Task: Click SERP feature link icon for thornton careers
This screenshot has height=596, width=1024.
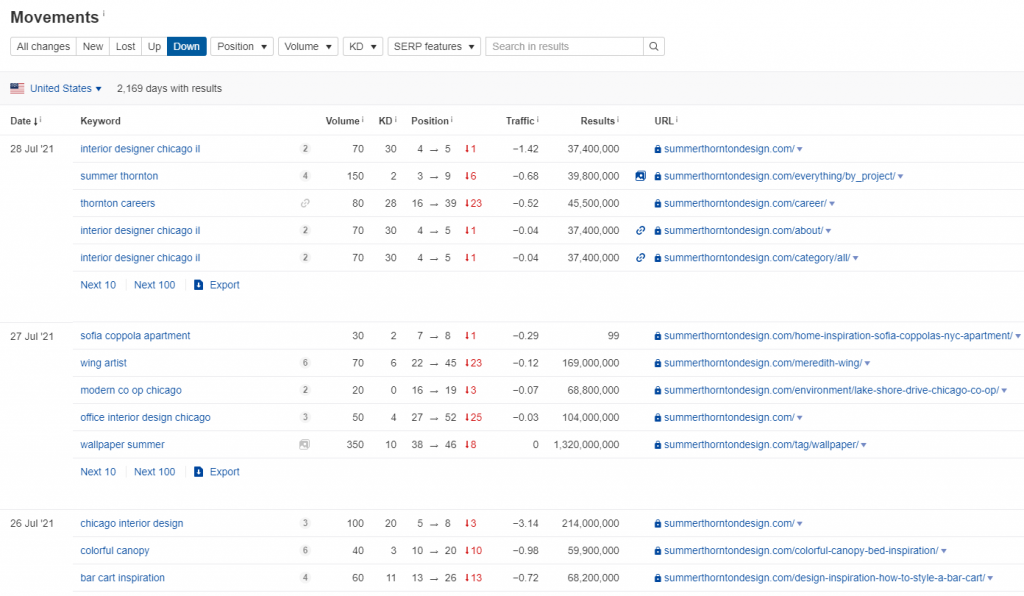Action: pos(305,204)
